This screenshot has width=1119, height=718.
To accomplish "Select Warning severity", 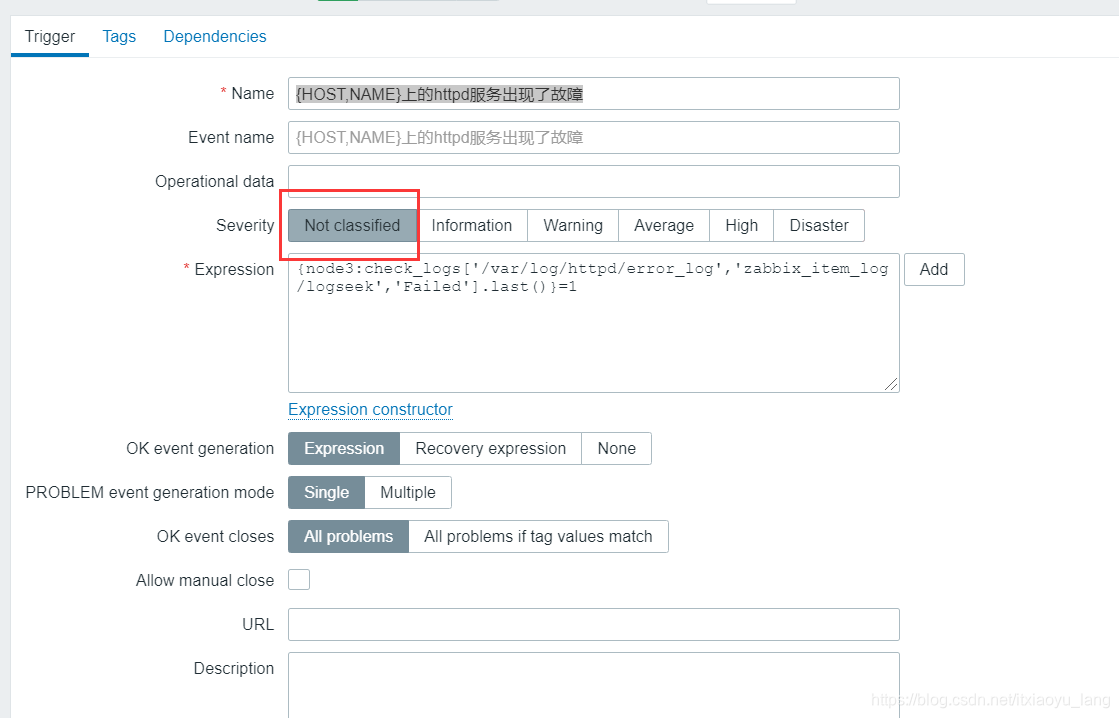I will pyautogui.click(x=573, y=226).
